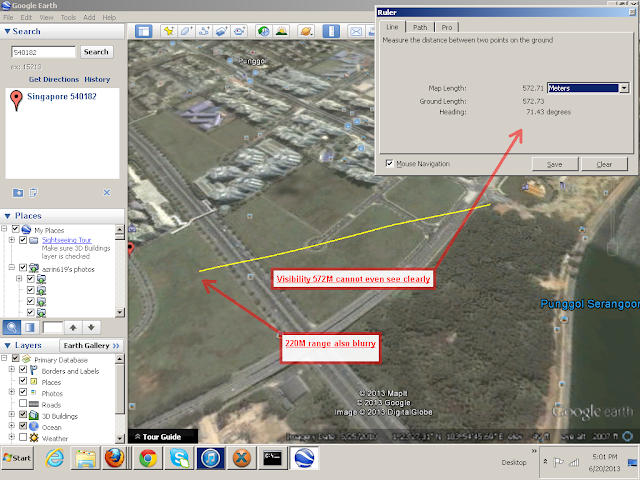Toggle the sidebar panel toolbar icon
The image size is (640, 480).
144,31
